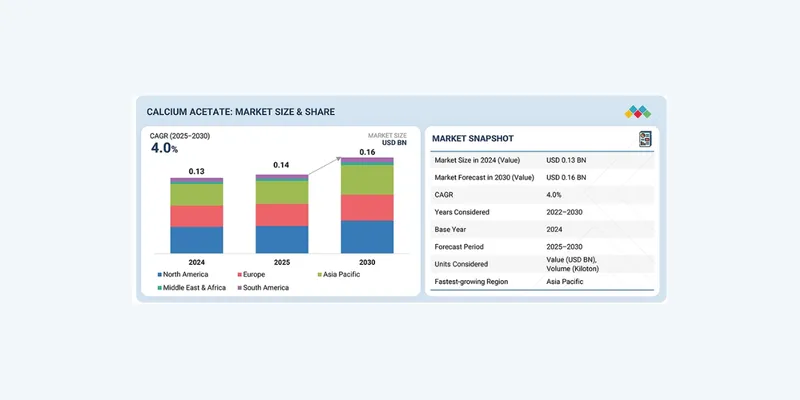Click the Middle East & Africa legend swatch

160,288
